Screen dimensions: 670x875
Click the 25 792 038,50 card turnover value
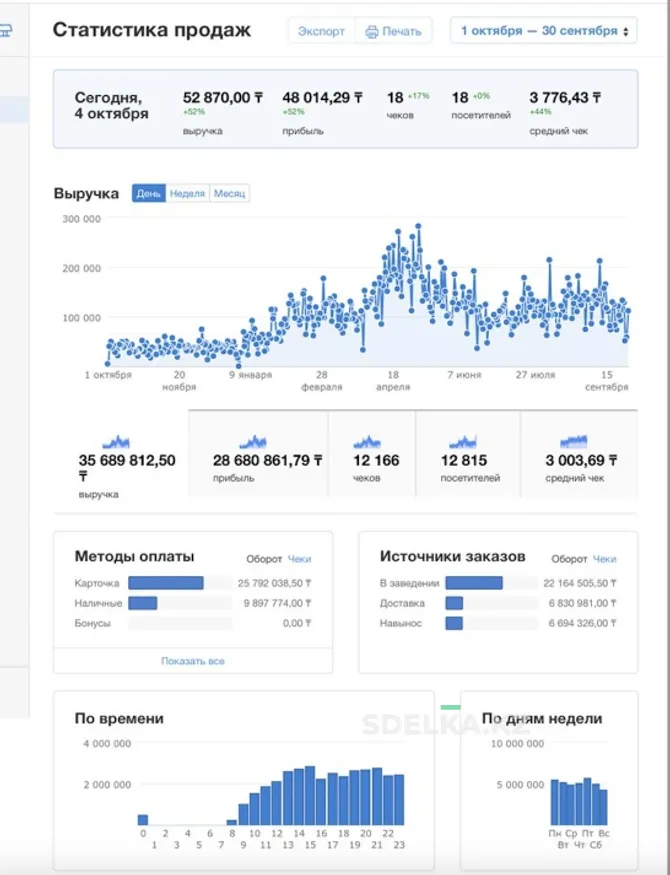pyautogui.click(x=274, y=583)
